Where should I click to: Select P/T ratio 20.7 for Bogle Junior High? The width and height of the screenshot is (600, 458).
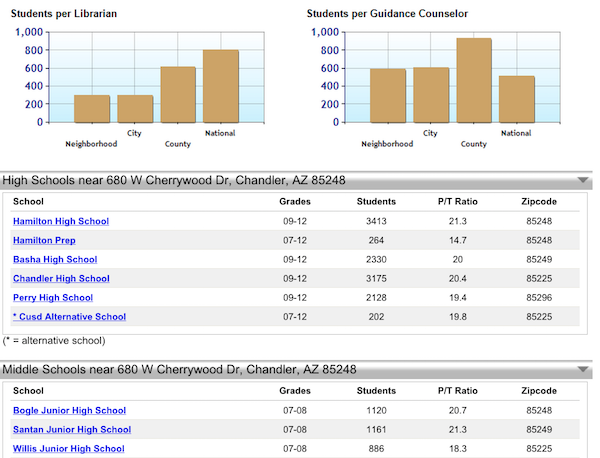(458, 411)
